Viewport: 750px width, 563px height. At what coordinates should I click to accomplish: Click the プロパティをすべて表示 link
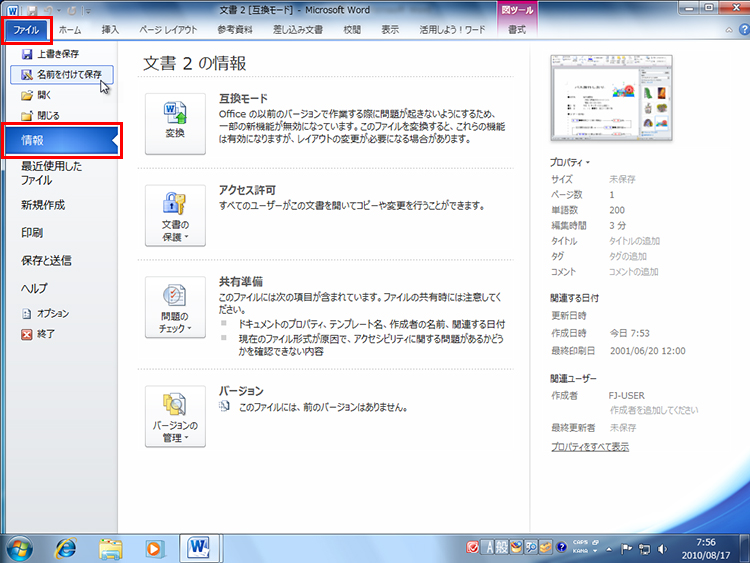point(590,447)
